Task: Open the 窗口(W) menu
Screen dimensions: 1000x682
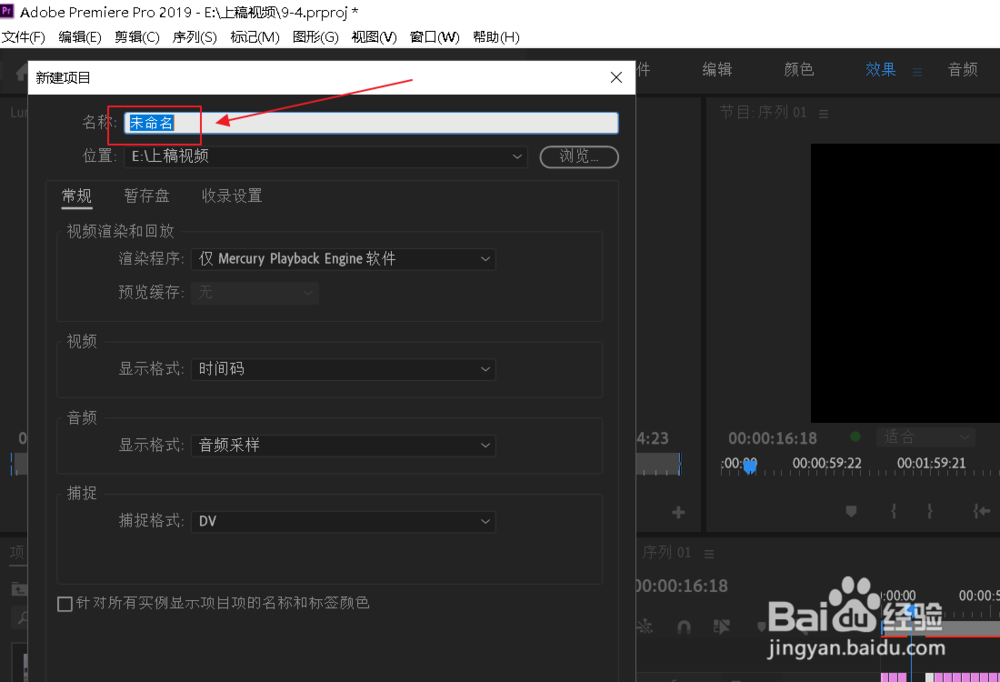Action: [434, 37]
